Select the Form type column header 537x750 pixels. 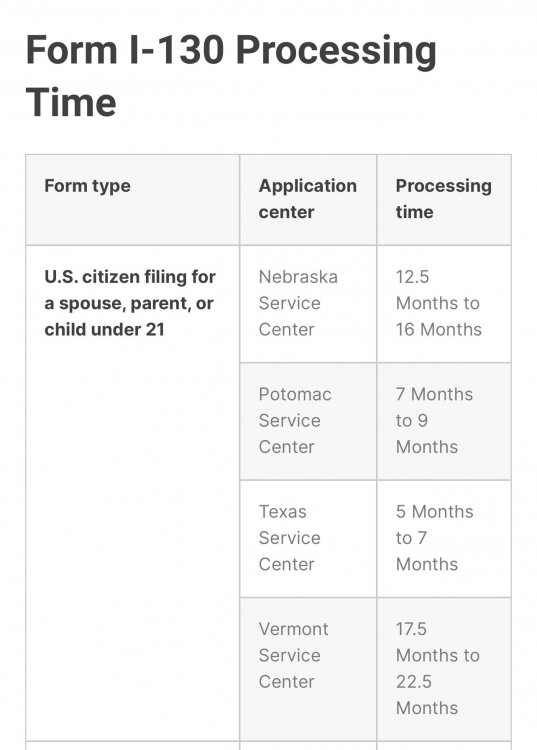(132, 199)
